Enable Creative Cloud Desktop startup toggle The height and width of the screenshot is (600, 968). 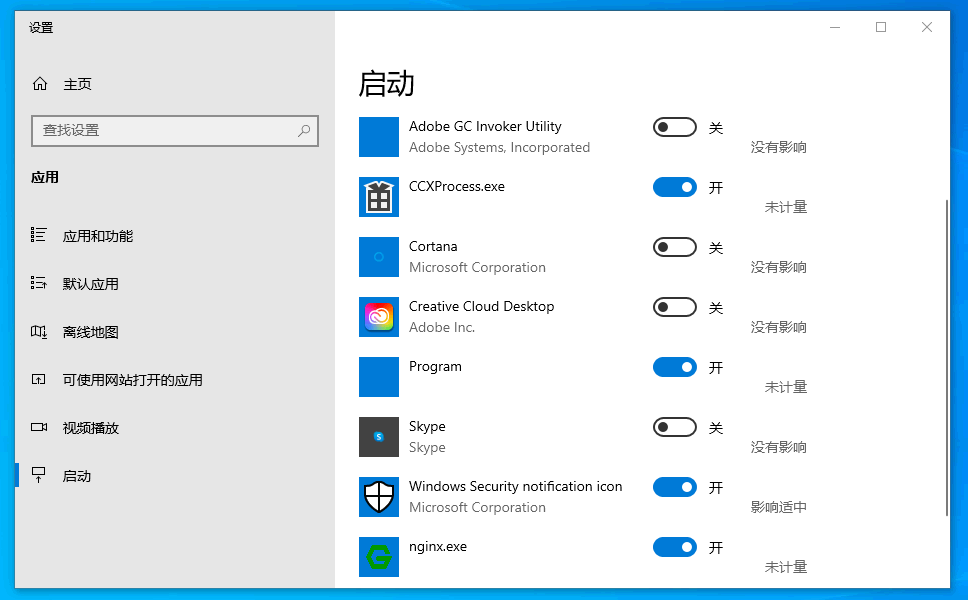point(675,307)
